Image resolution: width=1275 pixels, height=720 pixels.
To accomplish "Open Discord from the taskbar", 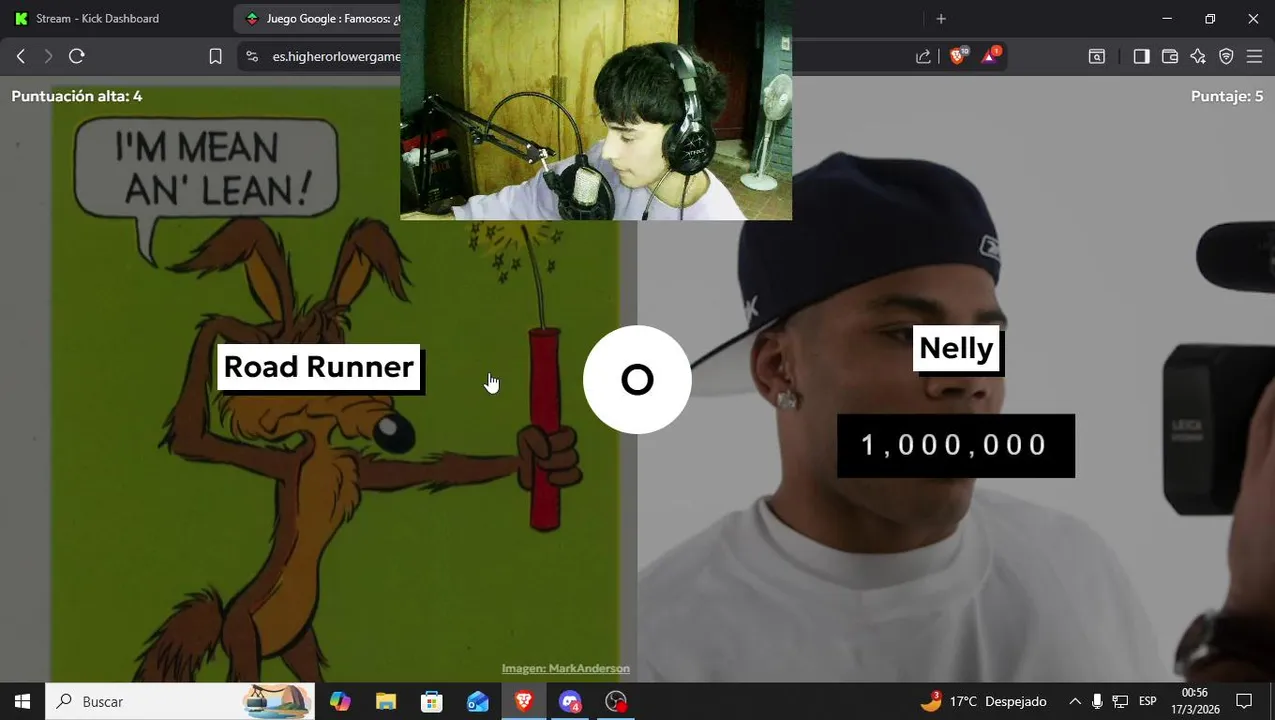I will click(570, 701).
